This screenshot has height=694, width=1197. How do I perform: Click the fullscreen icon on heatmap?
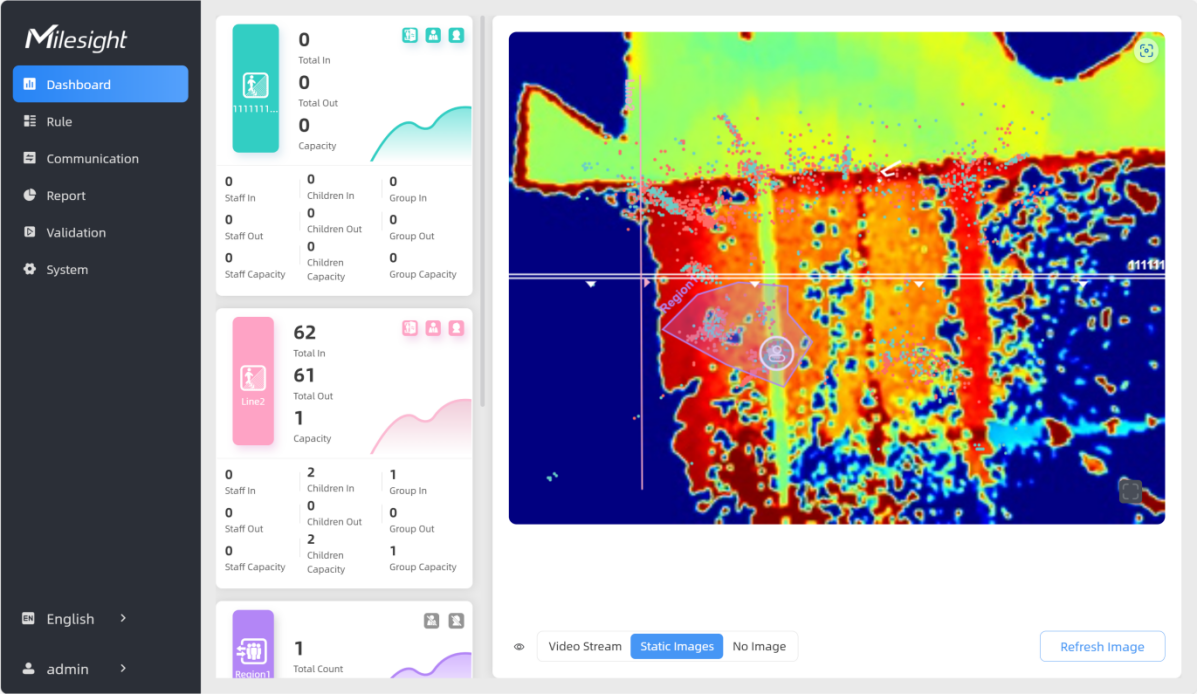tap(1130, 491)
